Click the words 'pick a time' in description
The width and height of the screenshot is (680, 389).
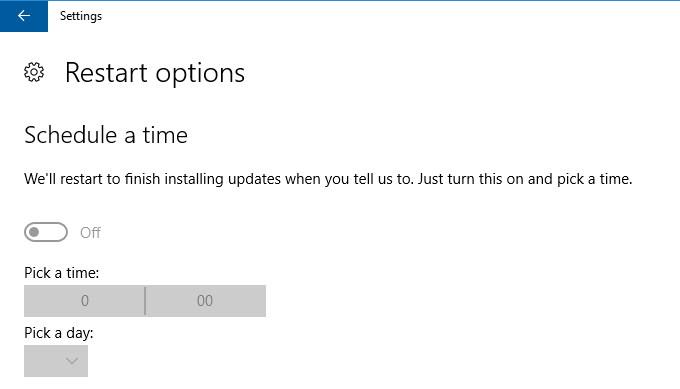[594, 179]
